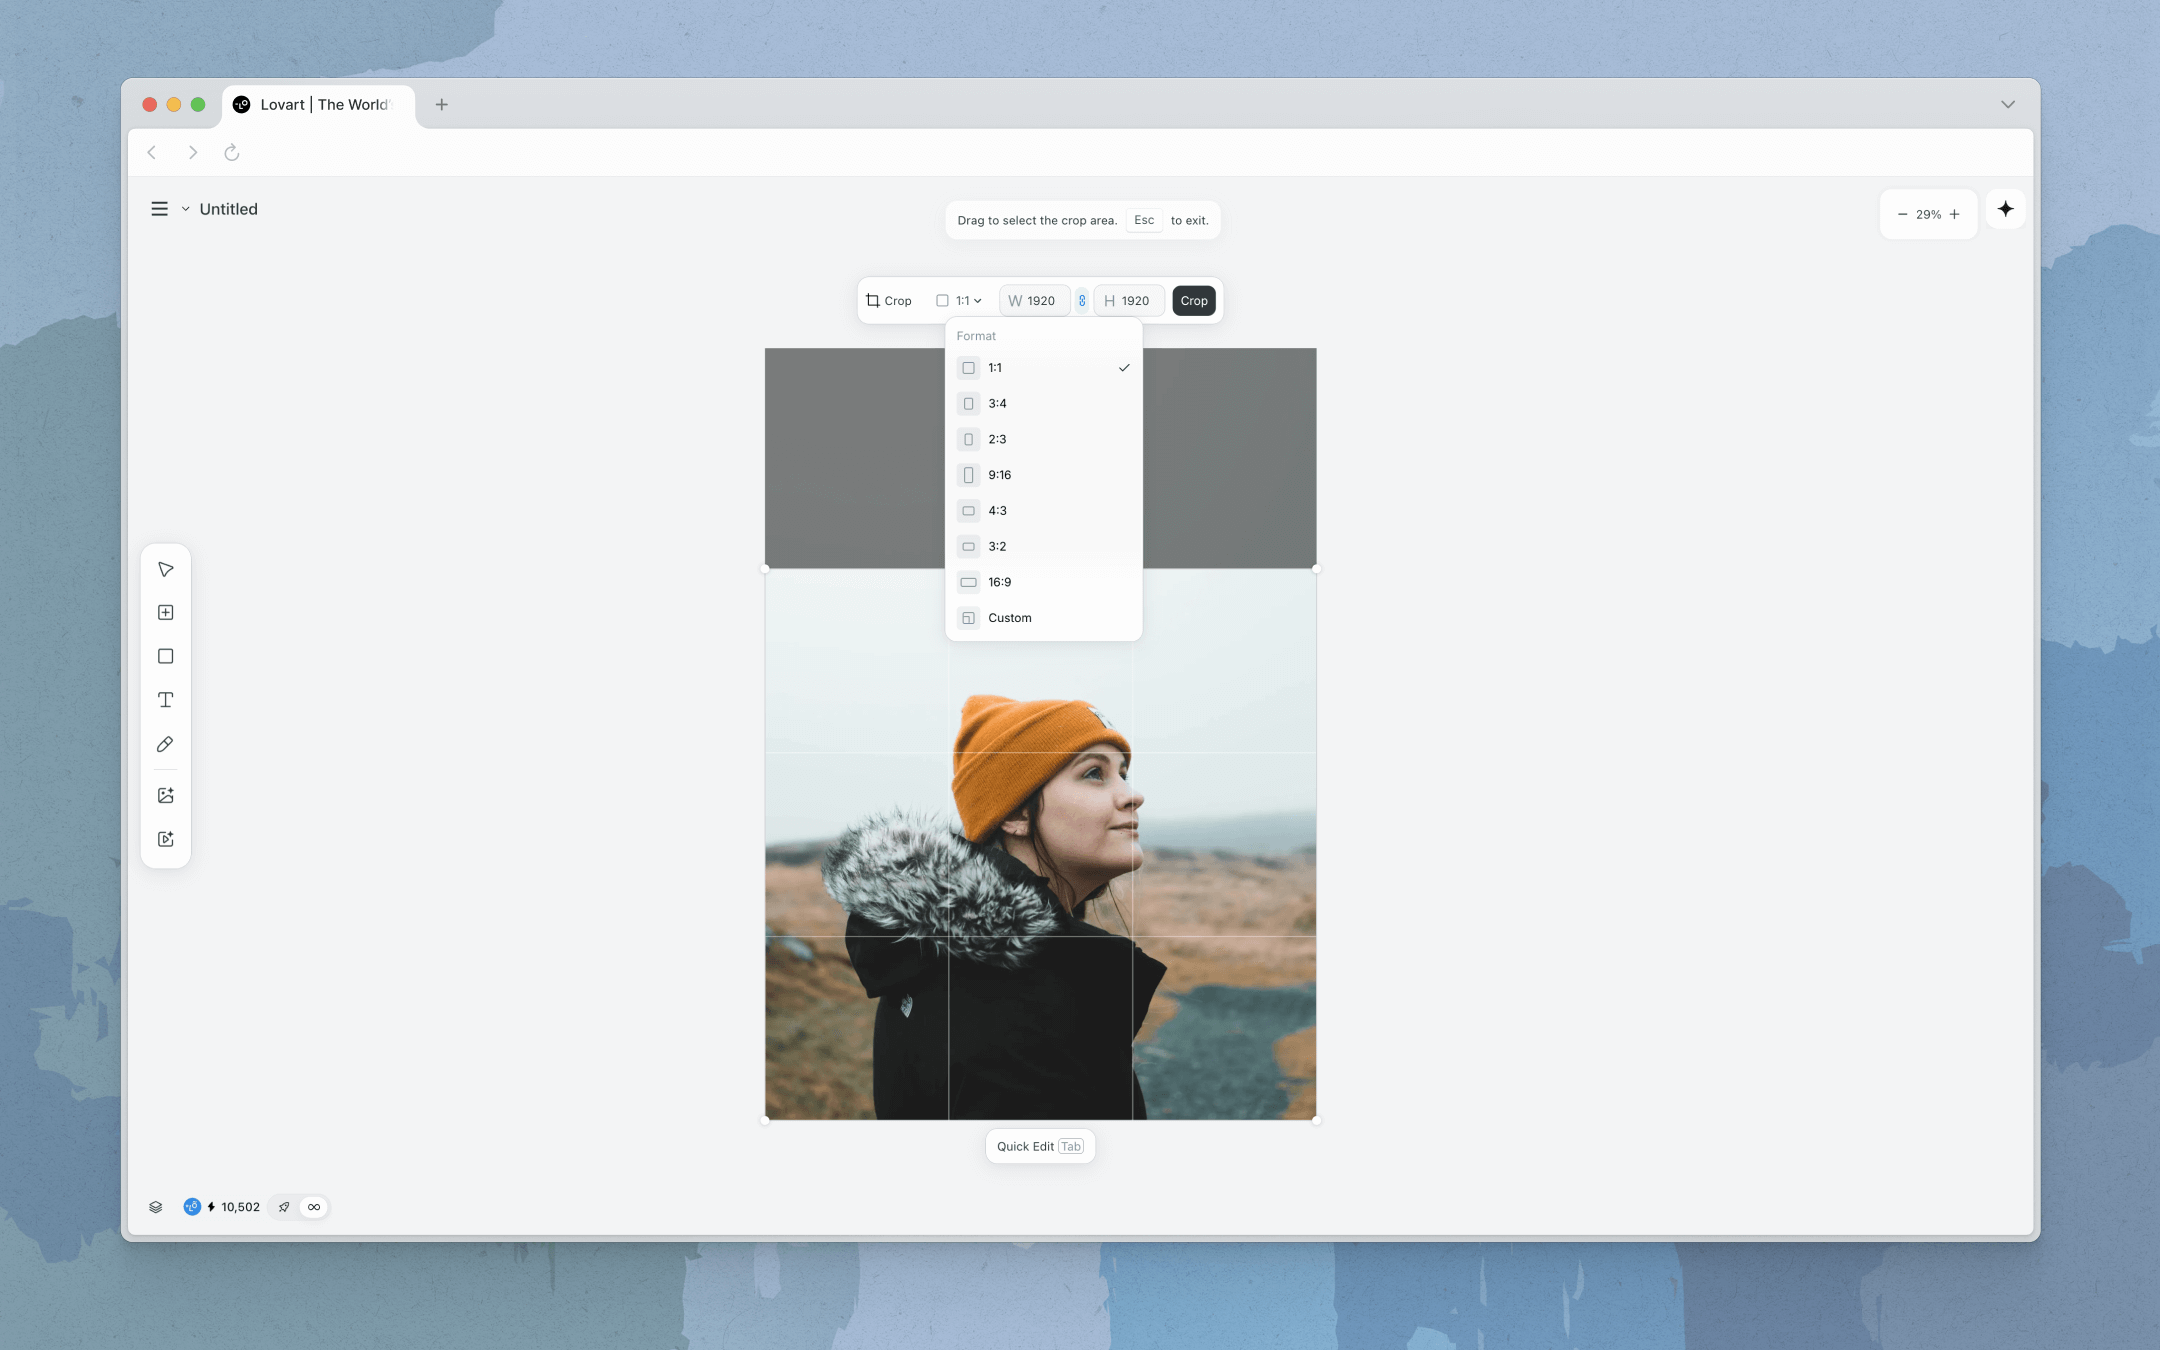
Task: Pick the pencil draw tool
Action: tap(166, 744)
